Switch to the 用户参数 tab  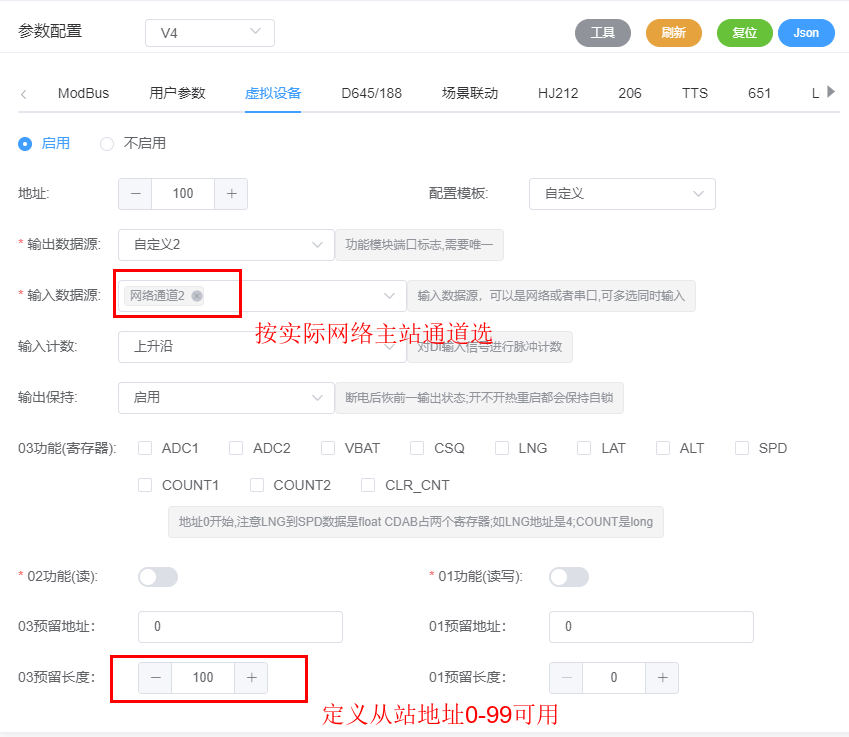click(177, 93)
